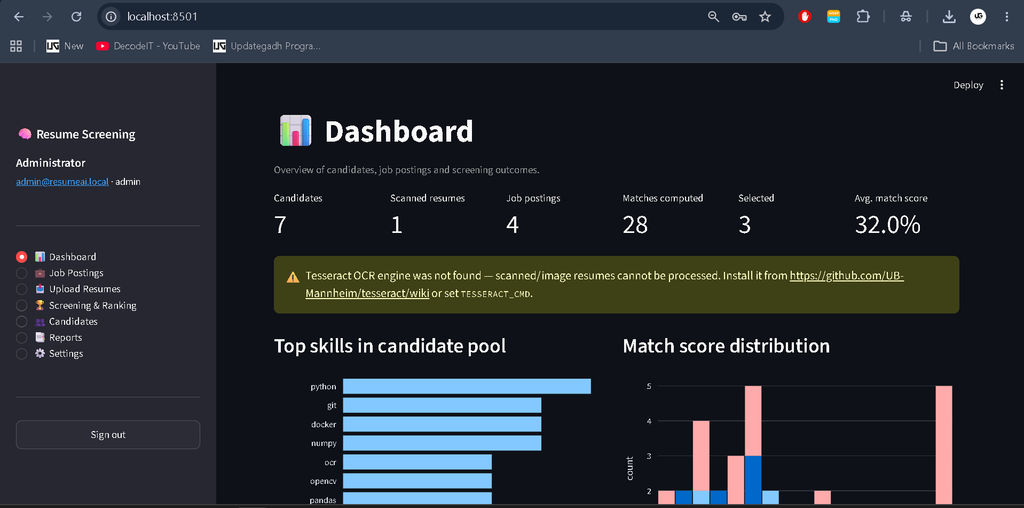
Task: Click the Sign out button
Action: [108, 435]
